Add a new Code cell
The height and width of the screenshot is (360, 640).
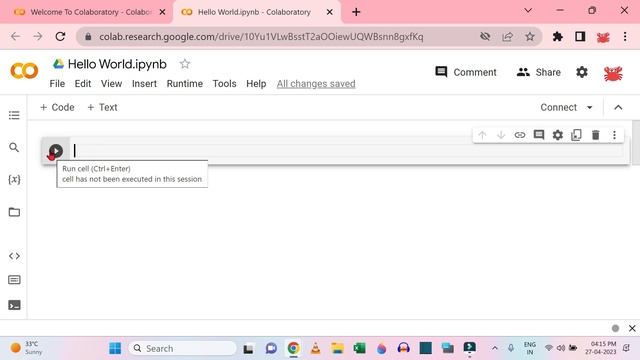pos(57,107)
